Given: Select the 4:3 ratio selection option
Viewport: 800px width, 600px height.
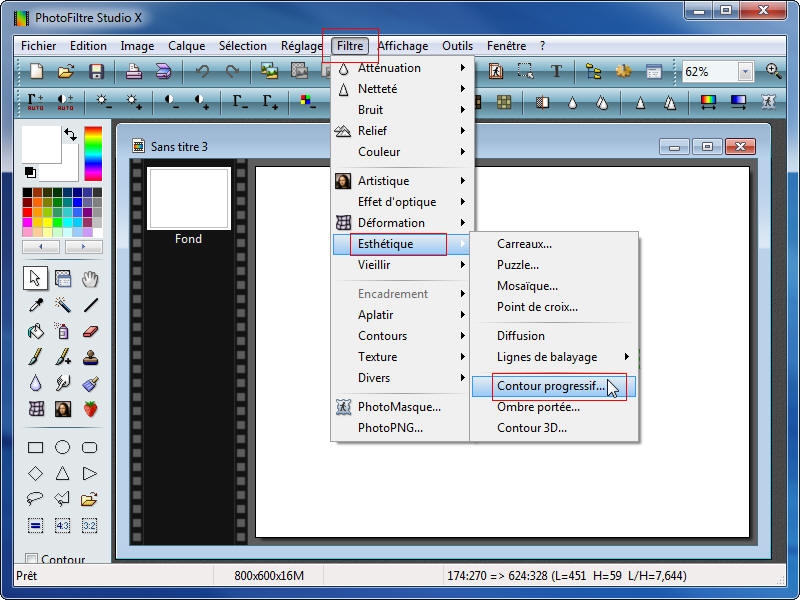Looking at the screenshot, I should pos(62,525).
